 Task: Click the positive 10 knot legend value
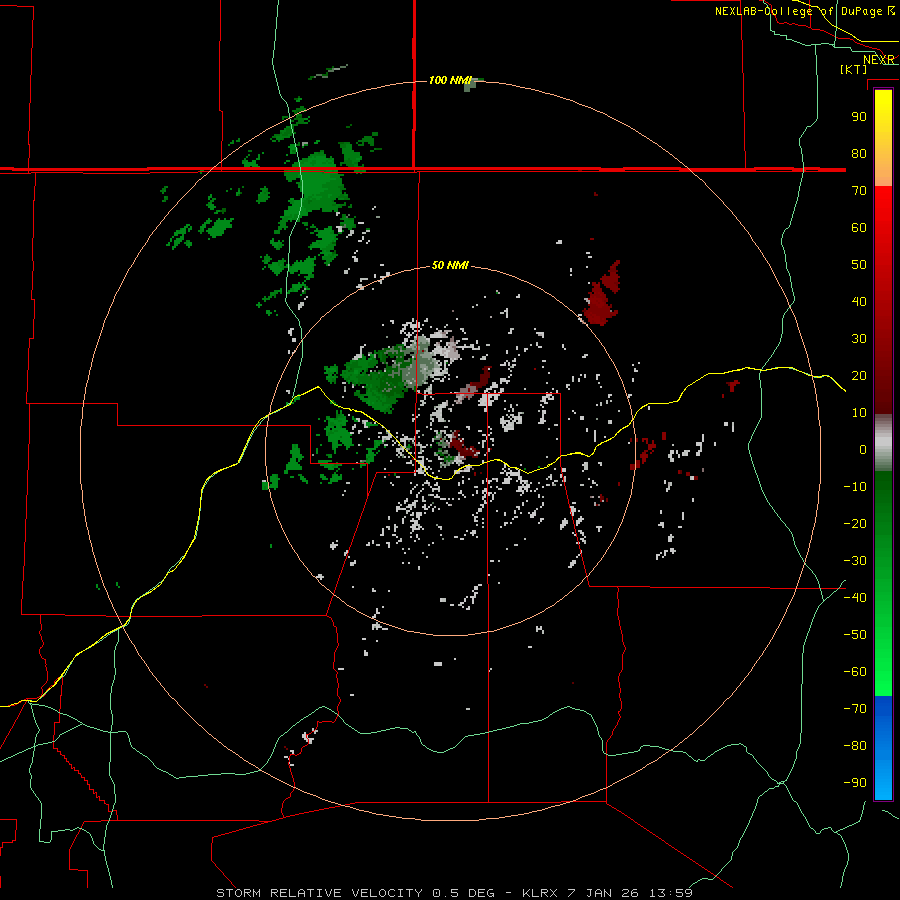click(x=859, y=413)
